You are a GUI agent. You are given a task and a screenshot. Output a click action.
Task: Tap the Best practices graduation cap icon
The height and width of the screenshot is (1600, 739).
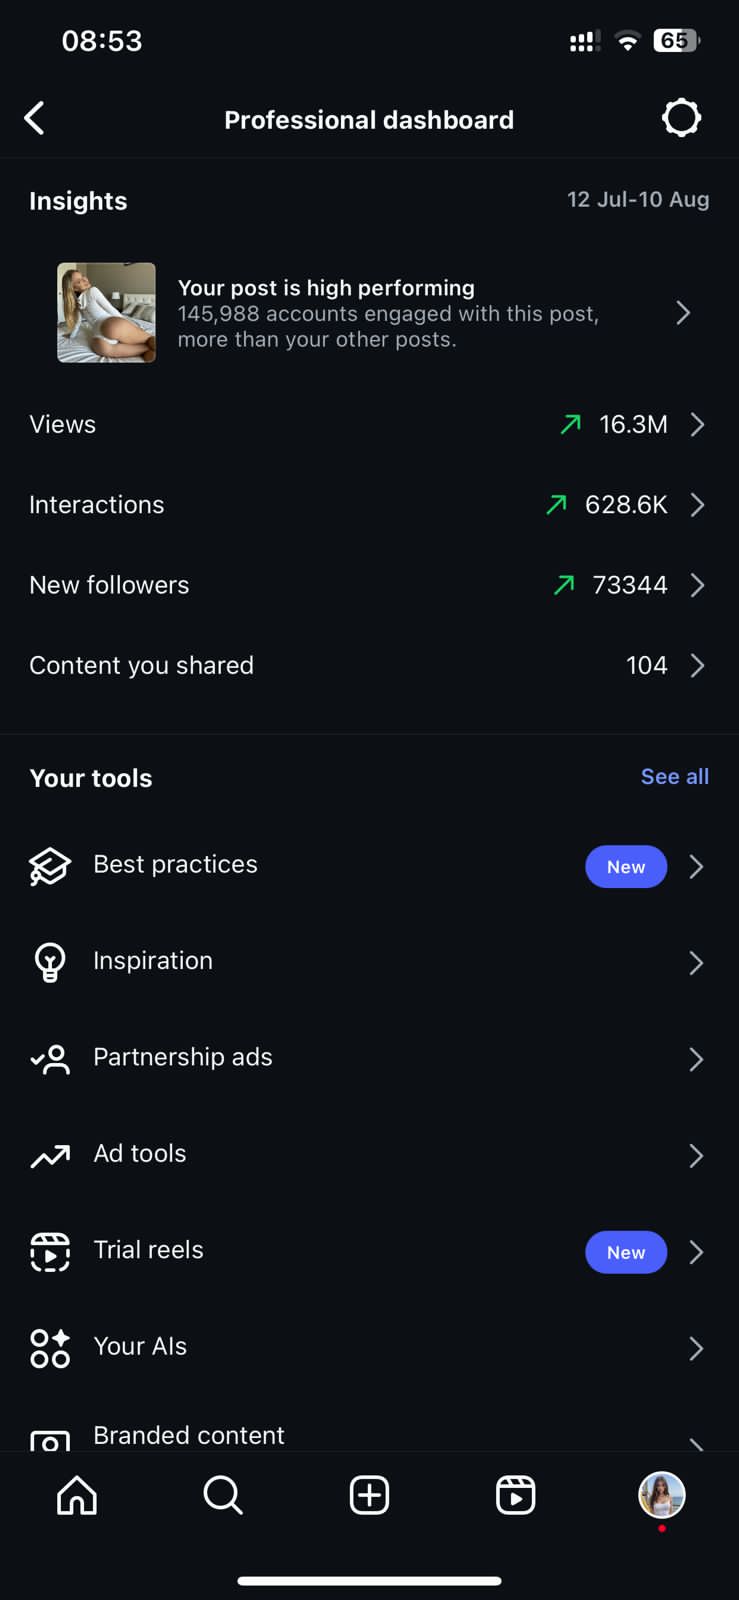(49, 866)
